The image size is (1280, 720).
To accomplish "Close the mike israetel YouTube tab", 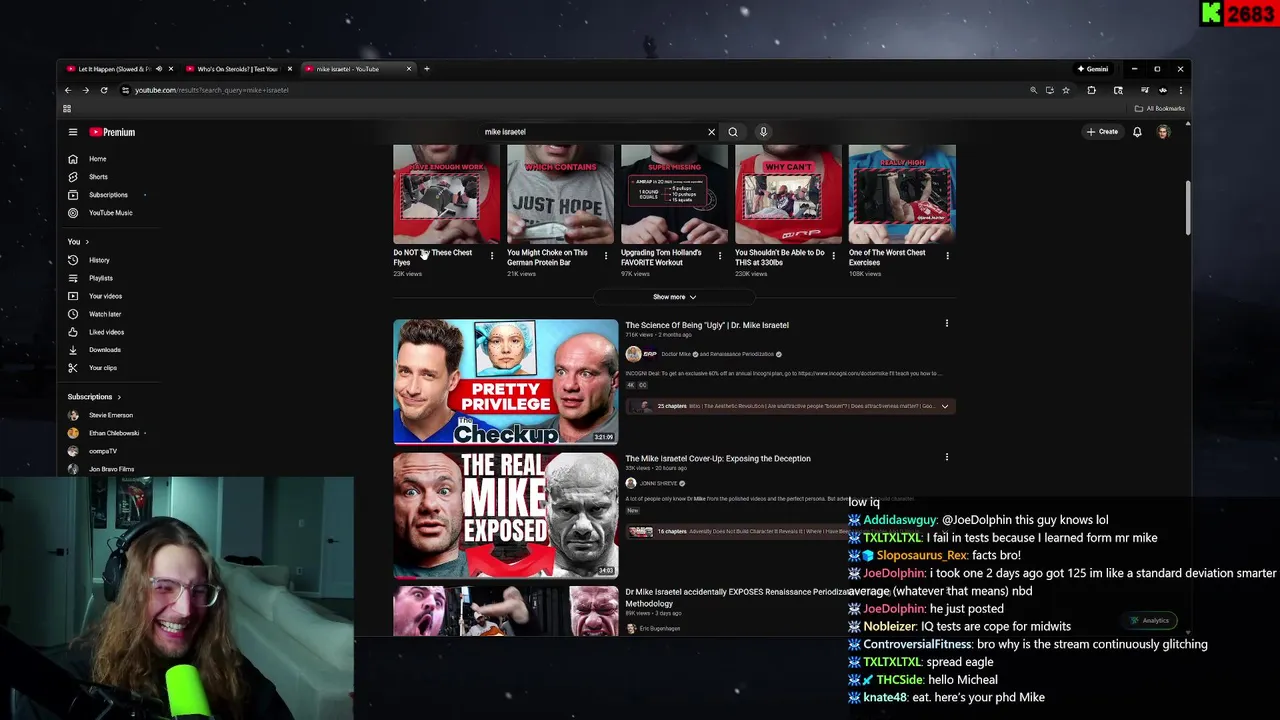I will click(x=408, y=69).
